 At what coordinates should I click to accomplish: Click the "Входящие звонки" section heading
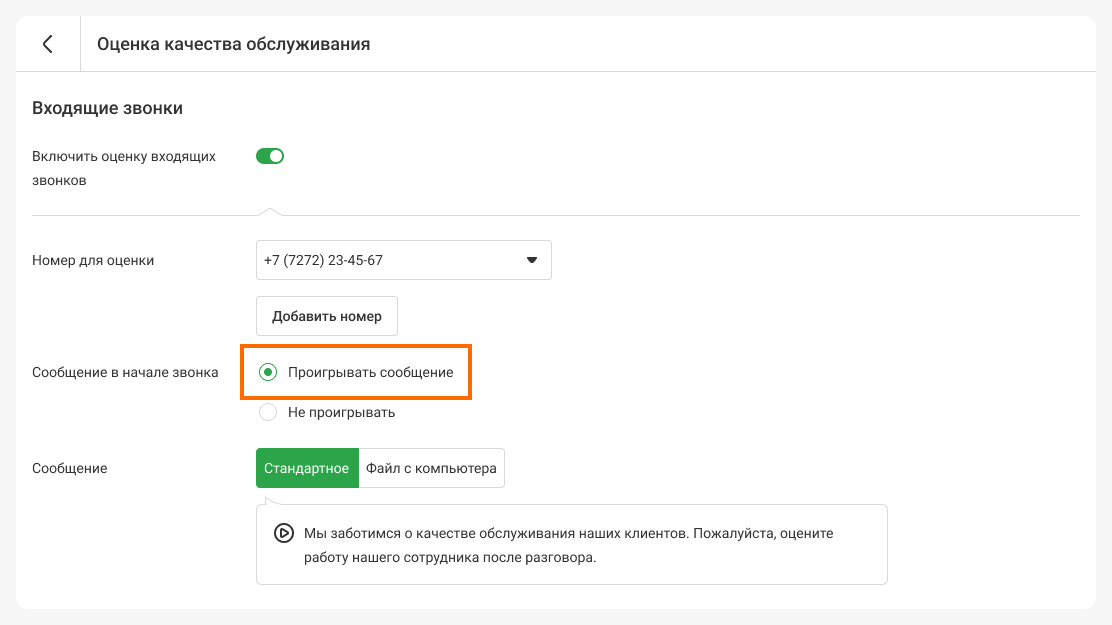(x=107, y=108)
